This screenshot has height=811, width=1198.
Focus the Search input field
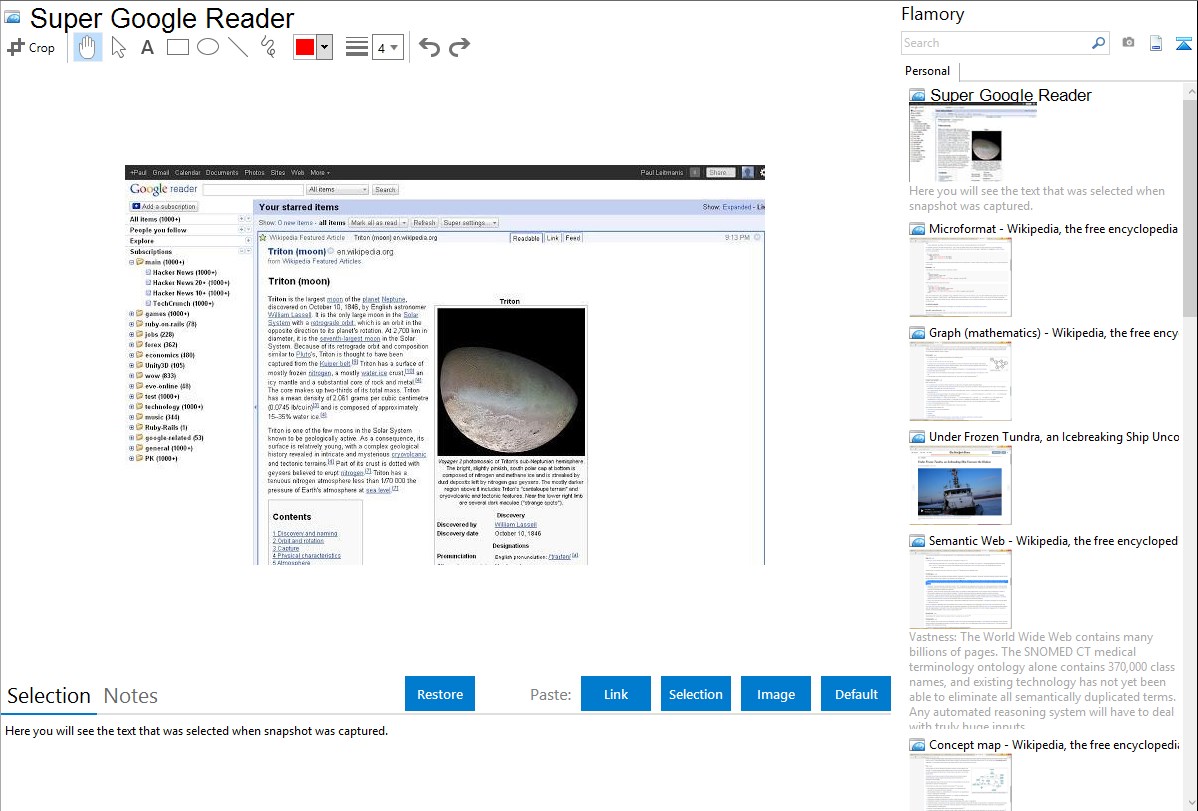click(996, 43)
